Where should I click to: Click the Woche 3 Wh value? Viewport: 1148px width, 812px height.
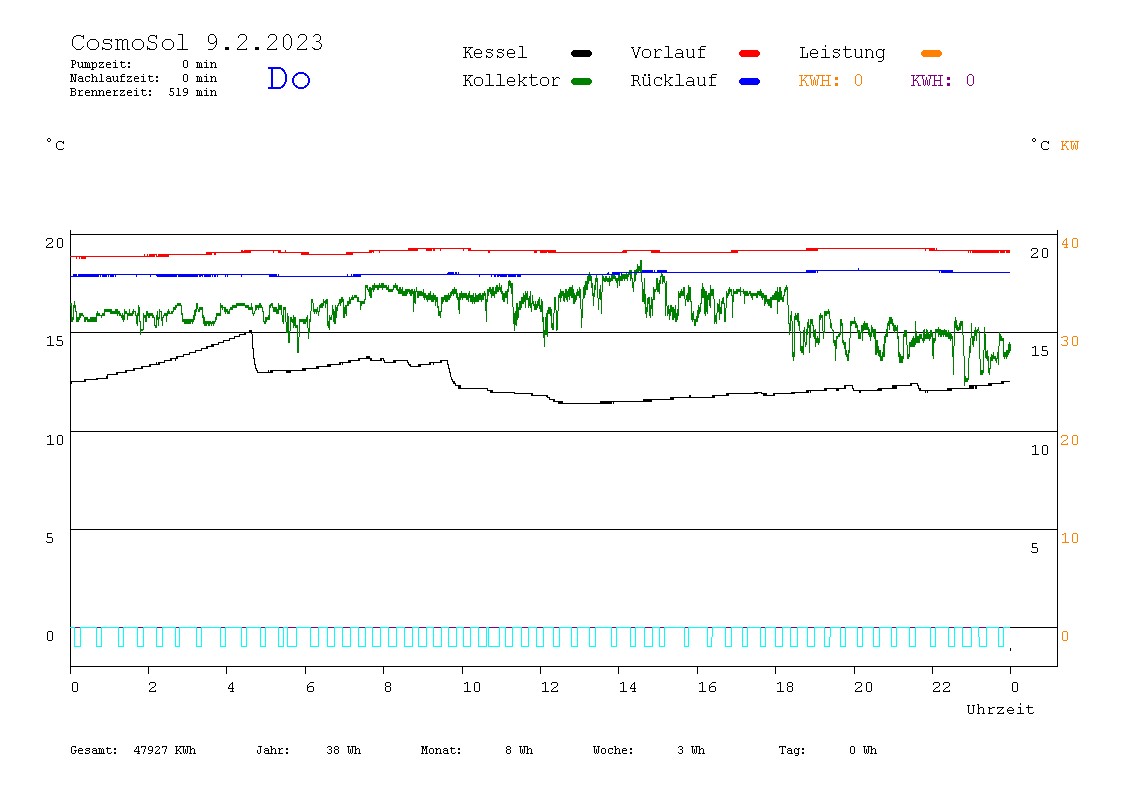click(x=649, y=750)
